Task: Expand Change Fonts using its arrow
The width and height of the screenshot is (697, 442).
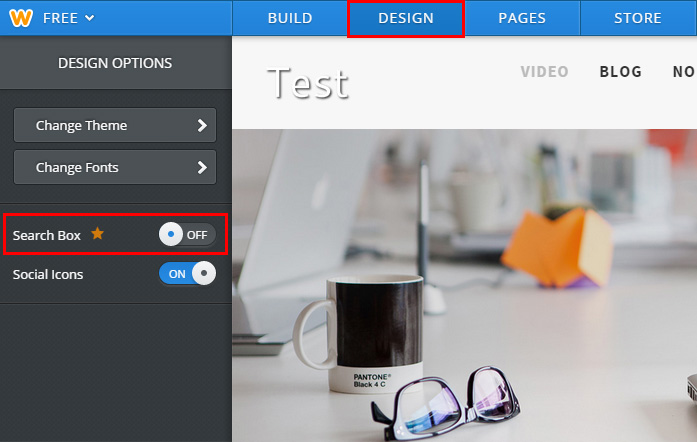Action: pyautogui.click(x=202, y=168)
